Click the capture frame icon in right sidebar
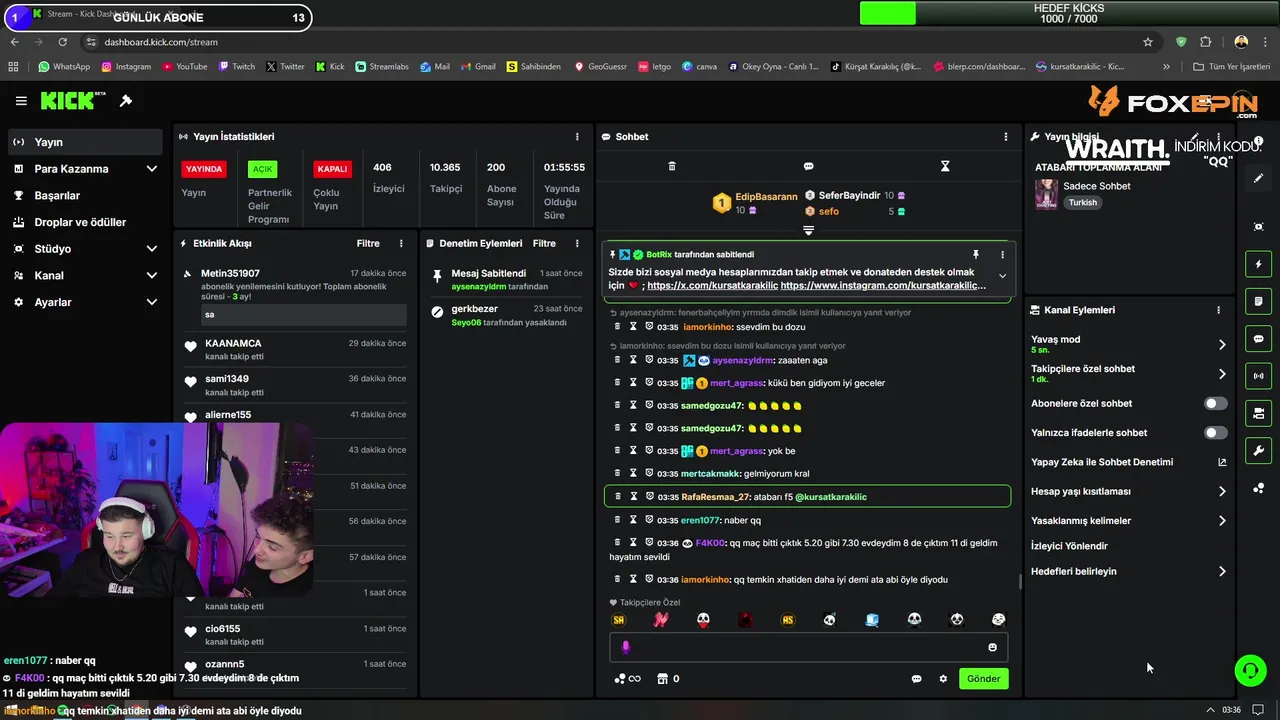 click(1259, 227)
